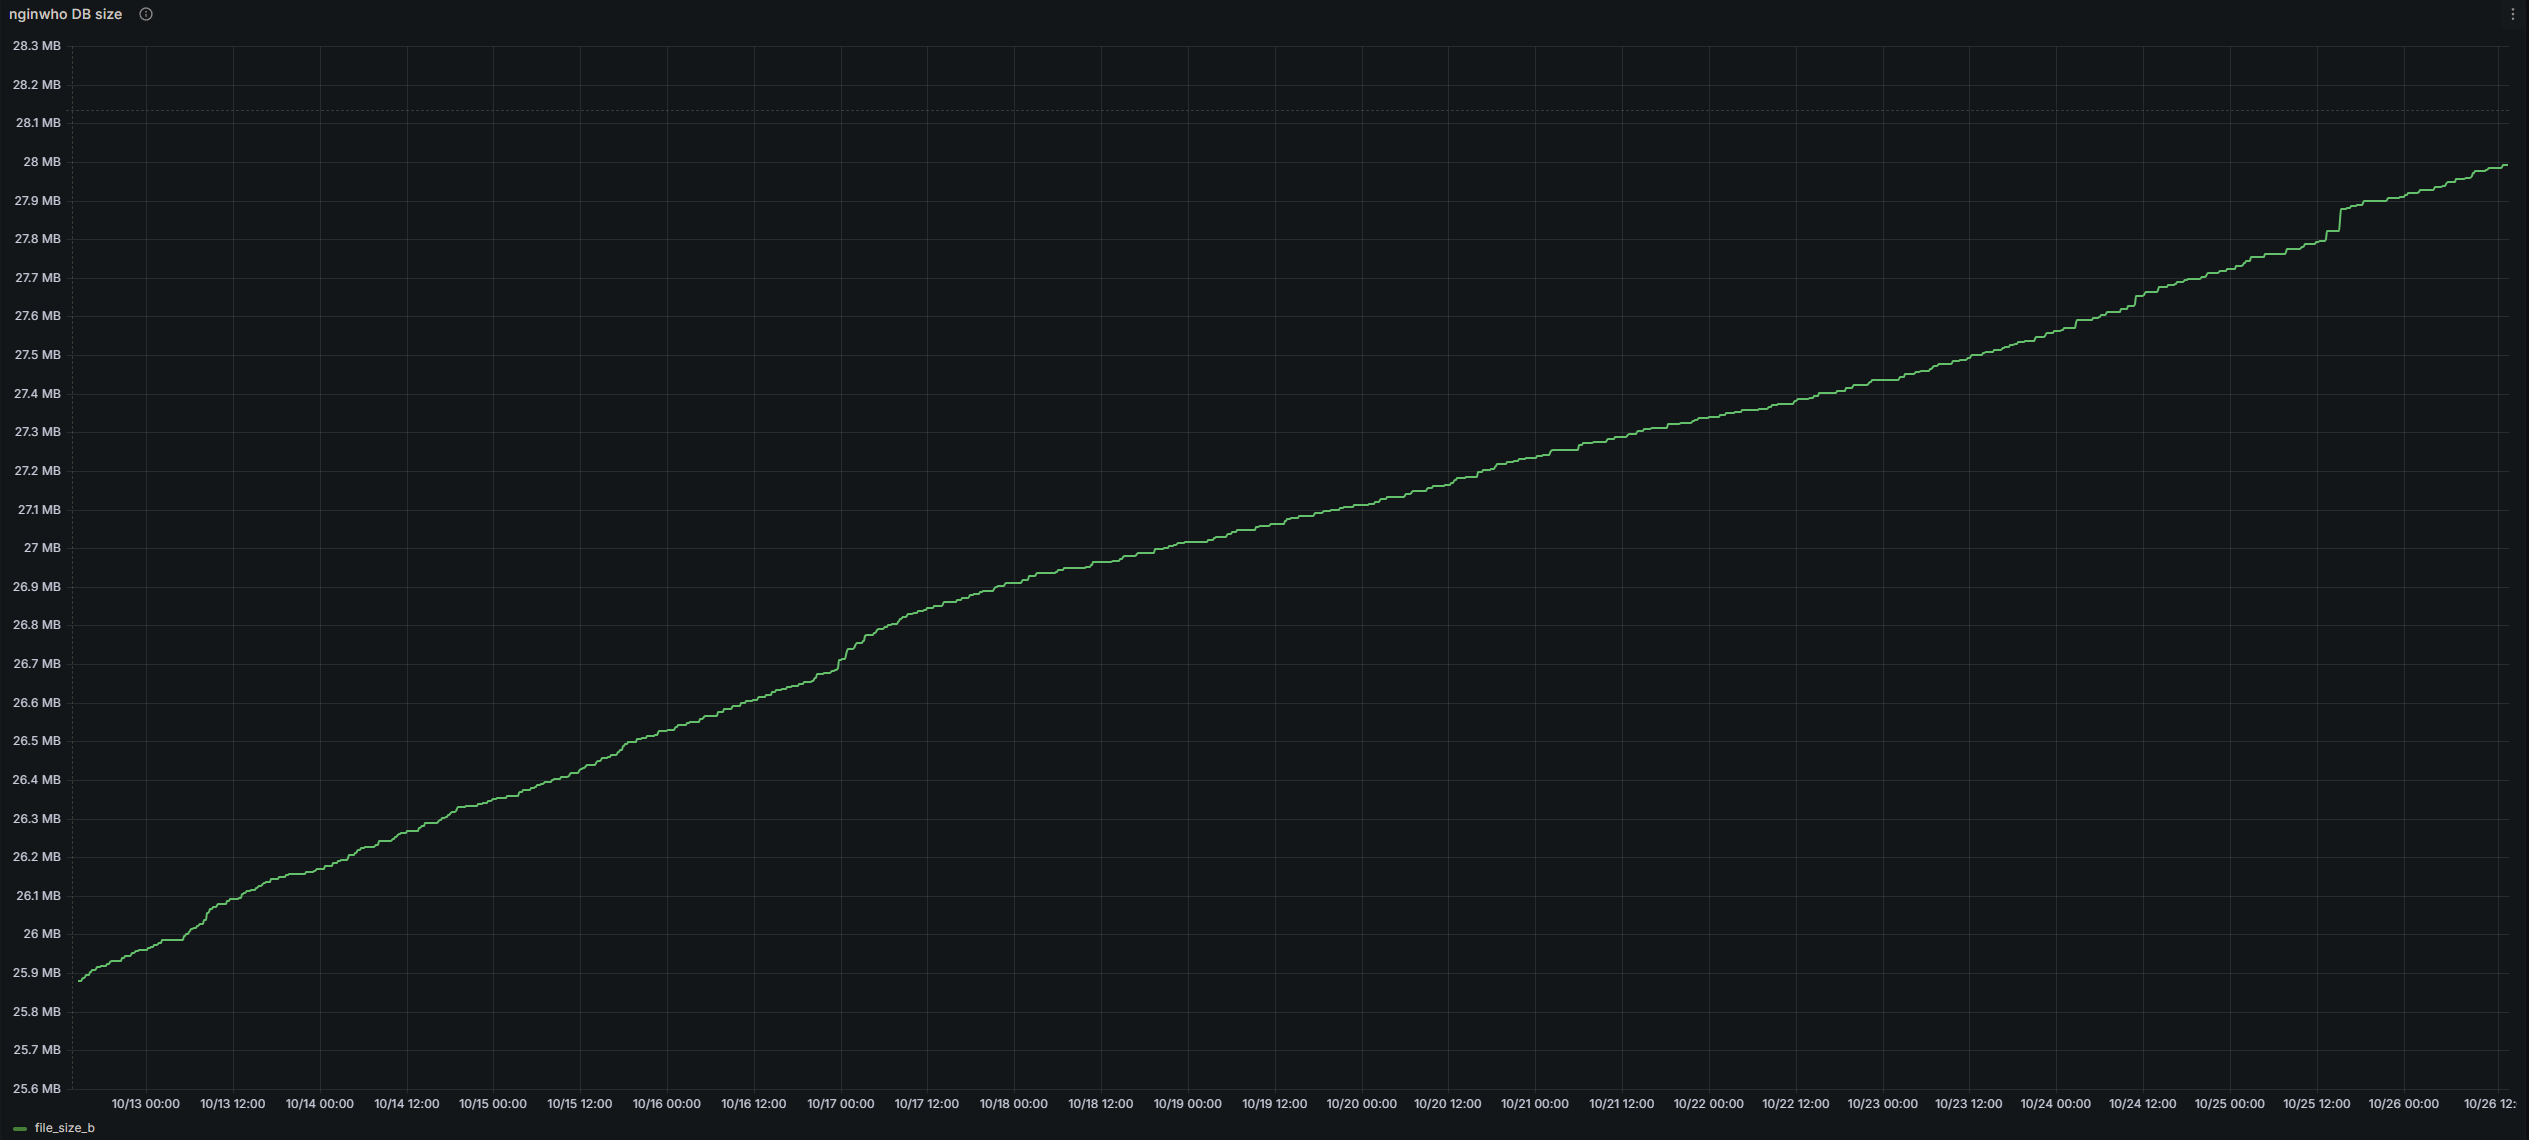
Task: Click the nginwho DB size panel title
Action: 65,14
